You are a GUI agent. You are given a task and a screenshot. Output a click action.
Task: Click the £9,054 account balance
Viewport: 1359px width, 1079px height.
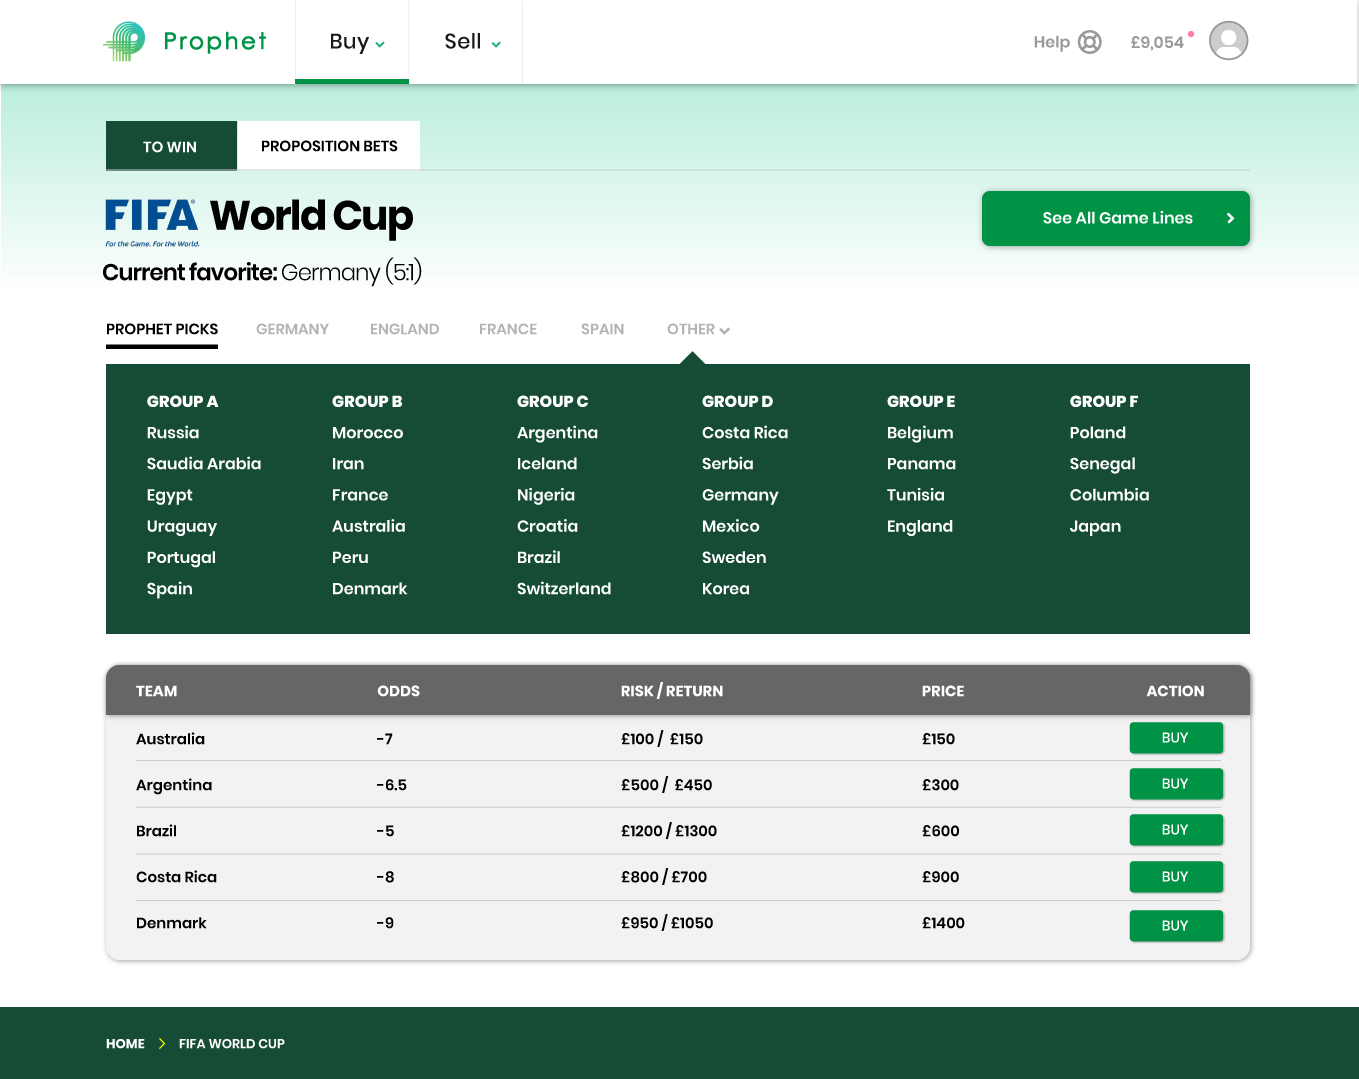[1157, 42]
